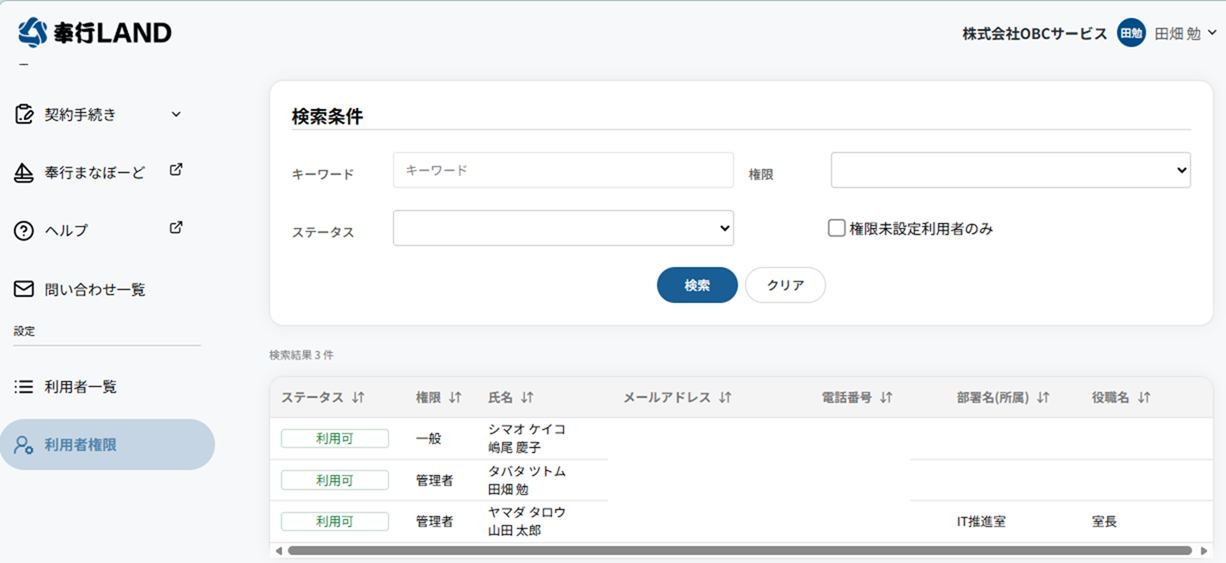Click 利用可 status badge for 山田 太郎

(335, 521)
